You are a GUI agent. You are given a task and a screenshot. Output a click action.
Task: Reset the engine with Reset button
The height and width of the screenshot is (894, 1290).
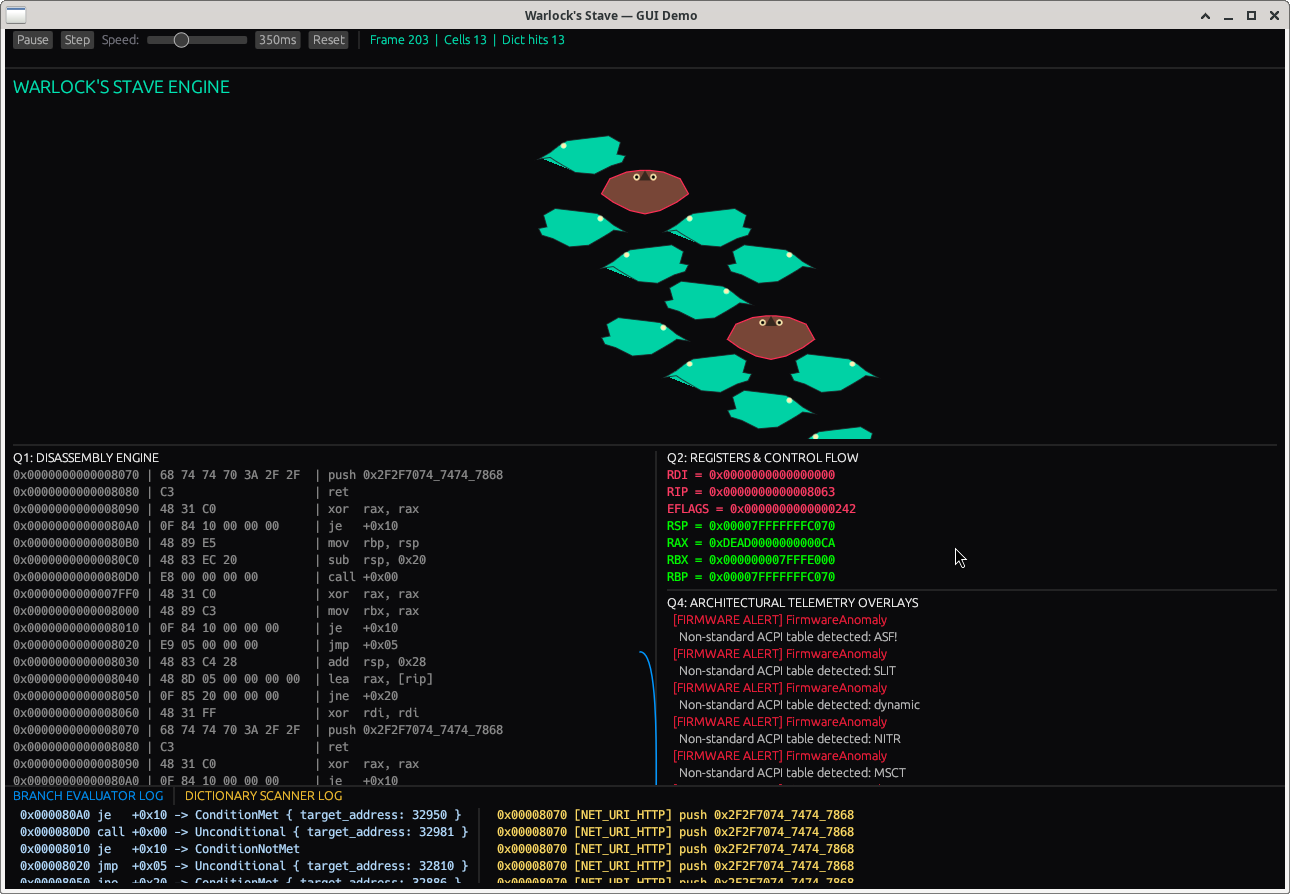tap(328, 40)
